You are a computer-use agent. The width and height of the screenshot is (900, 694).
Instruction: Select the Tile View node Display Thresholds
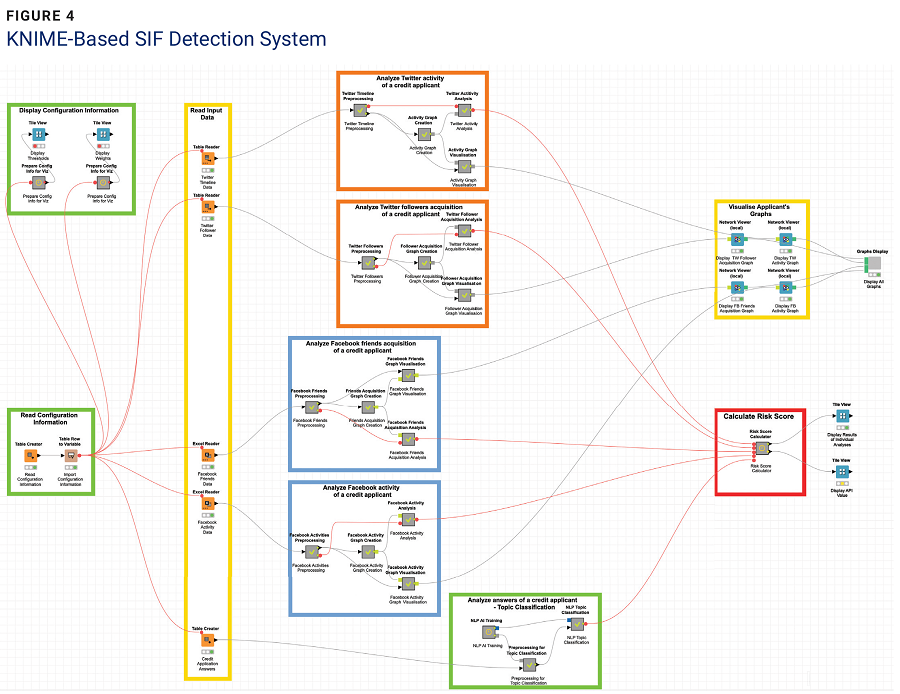click(38, 134)
